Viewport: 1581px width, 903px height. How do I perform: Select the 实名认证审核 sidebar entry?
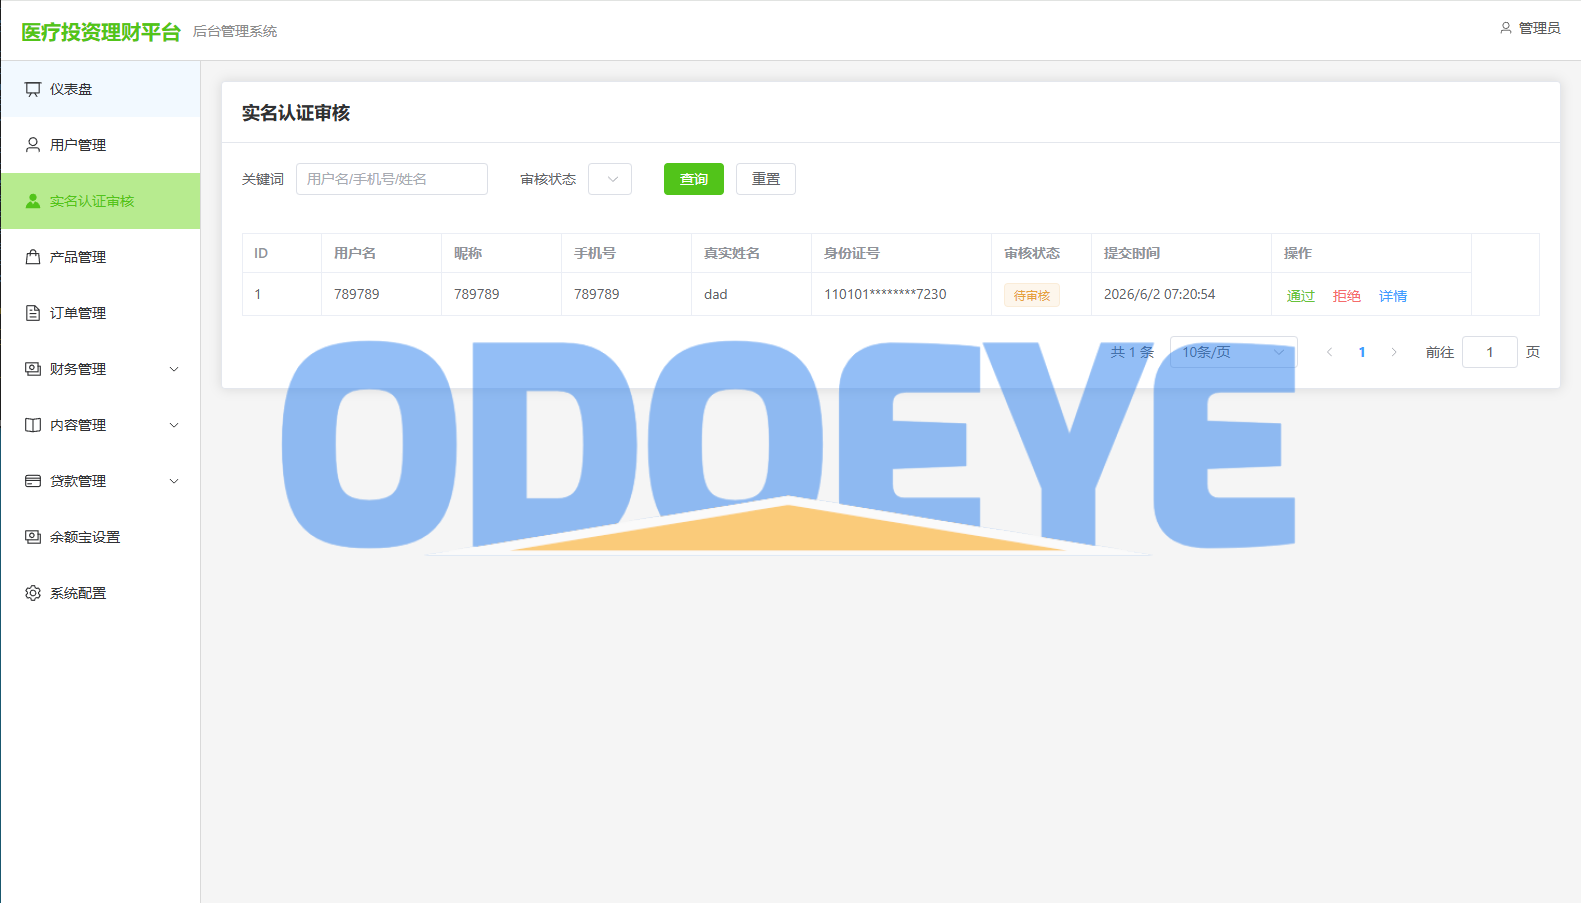point(100,201)
